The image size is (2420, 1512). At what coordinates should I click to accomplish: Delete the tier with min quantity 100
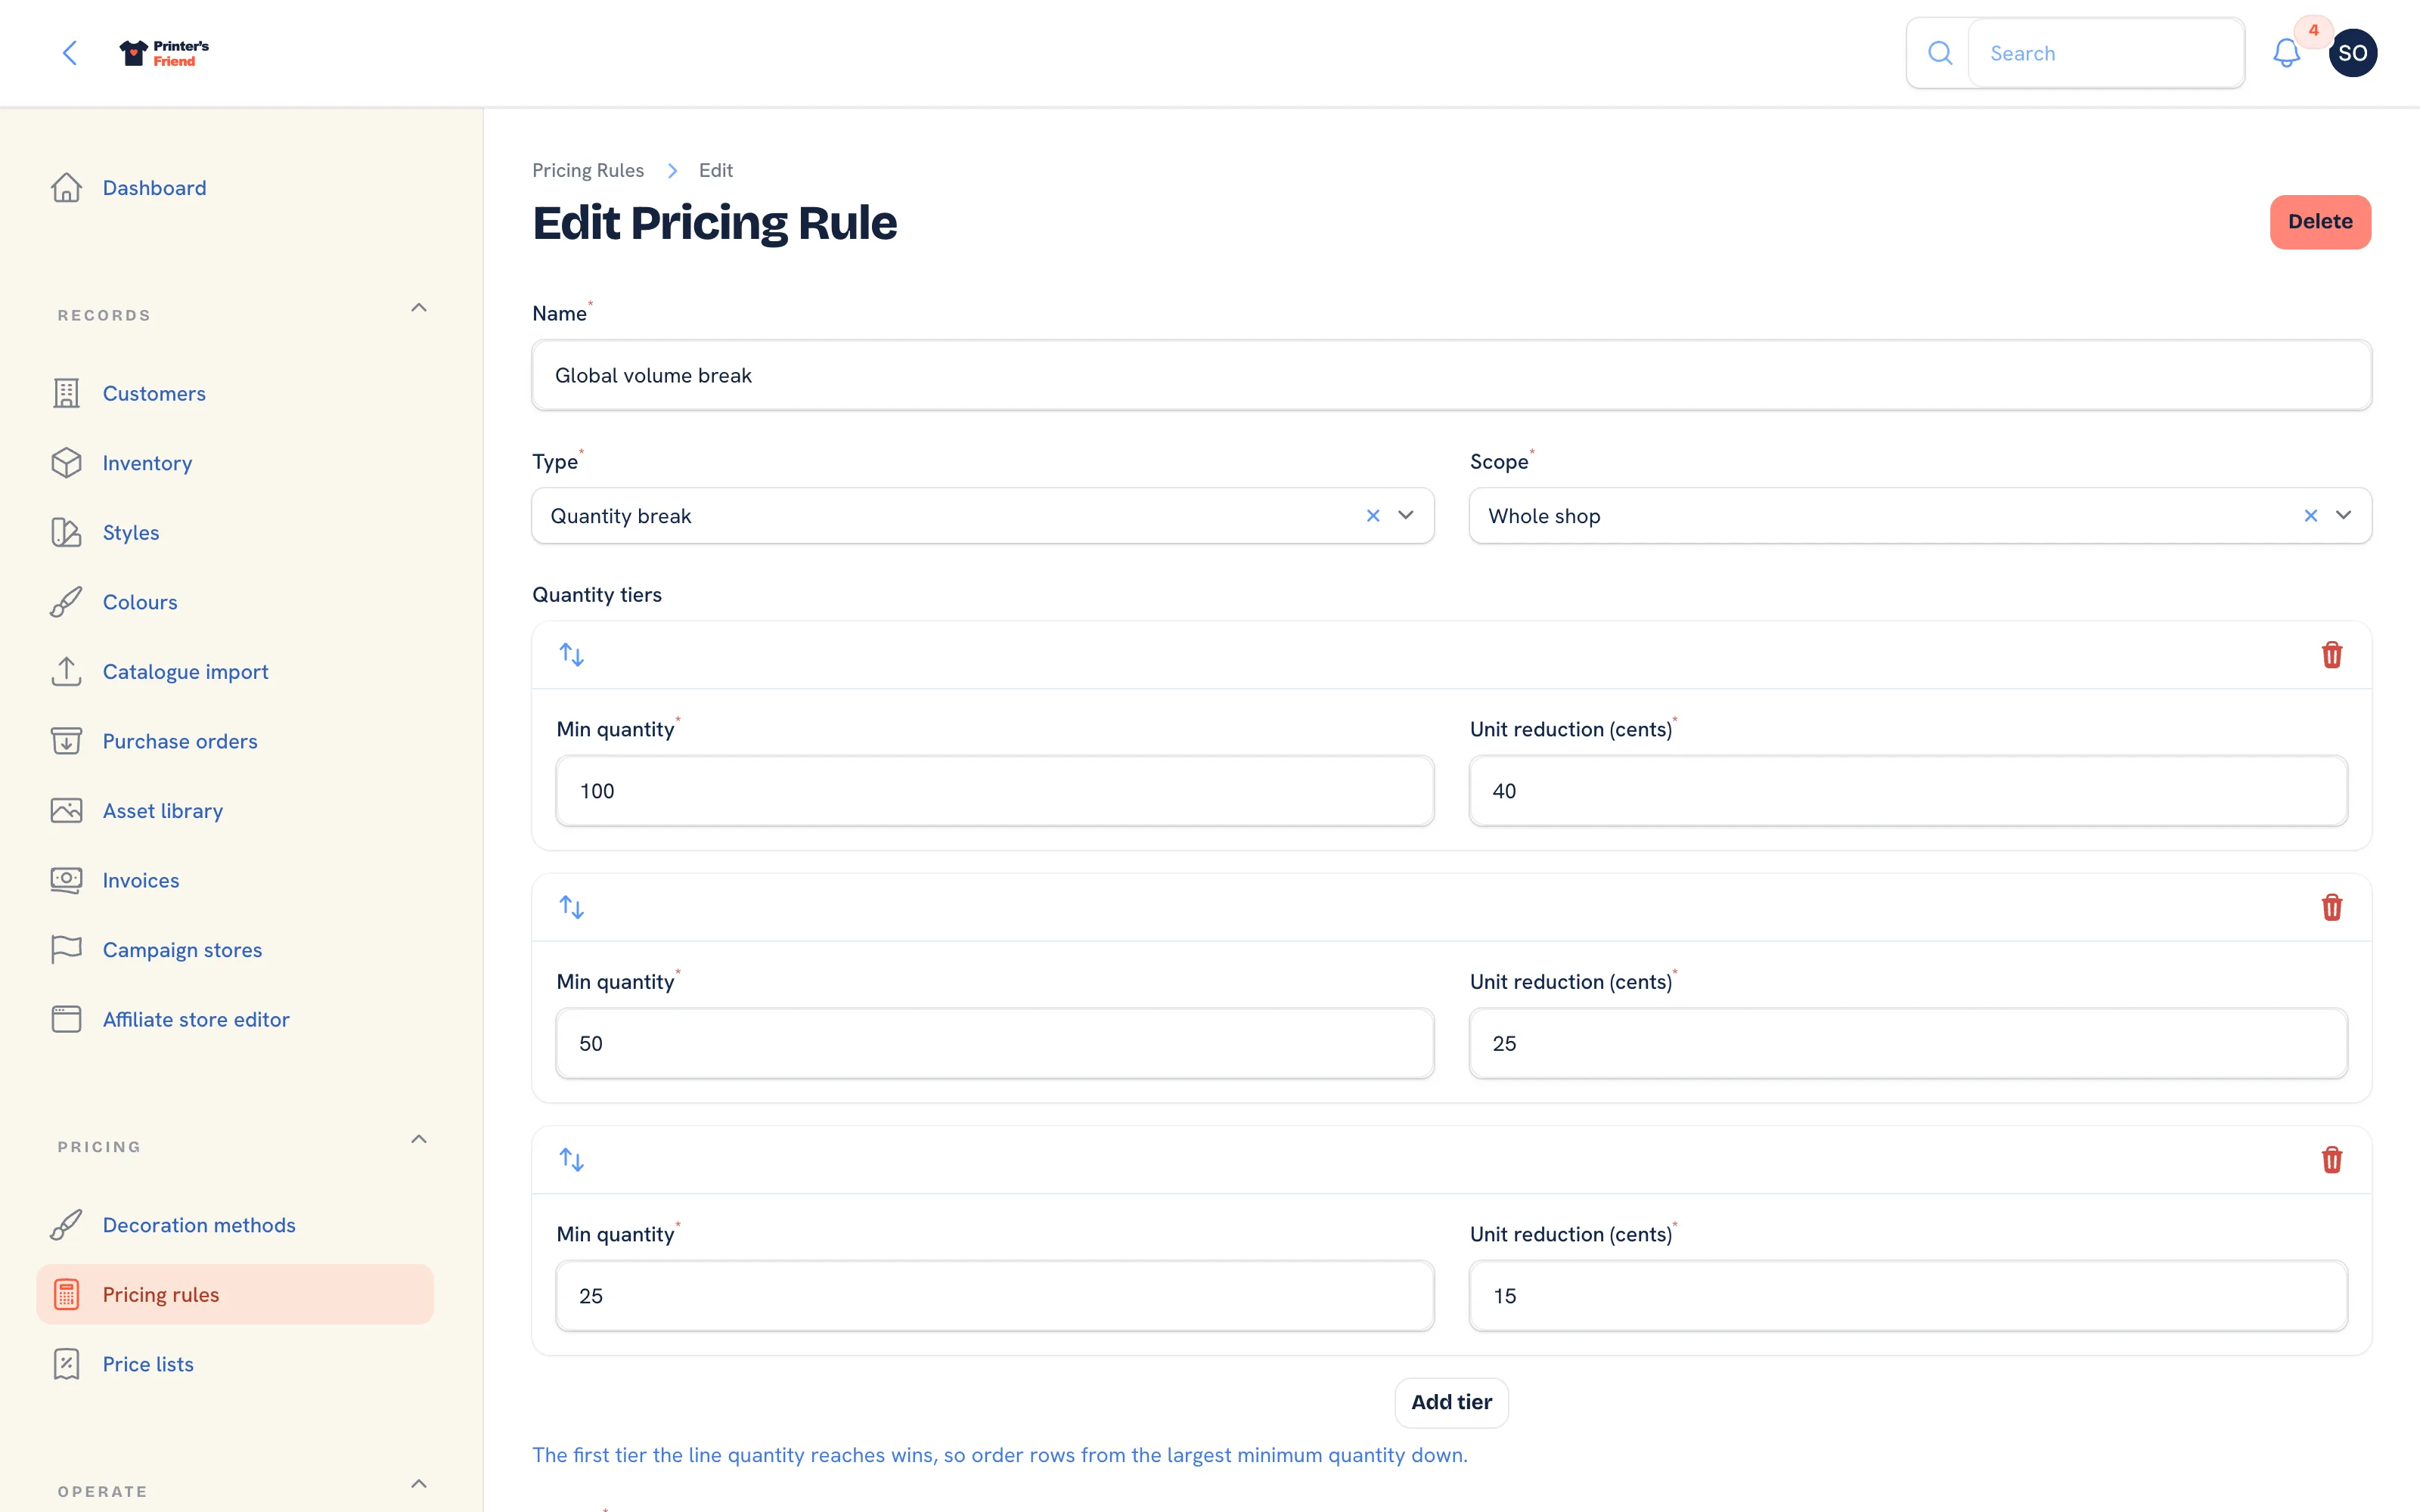point(2332,655)
